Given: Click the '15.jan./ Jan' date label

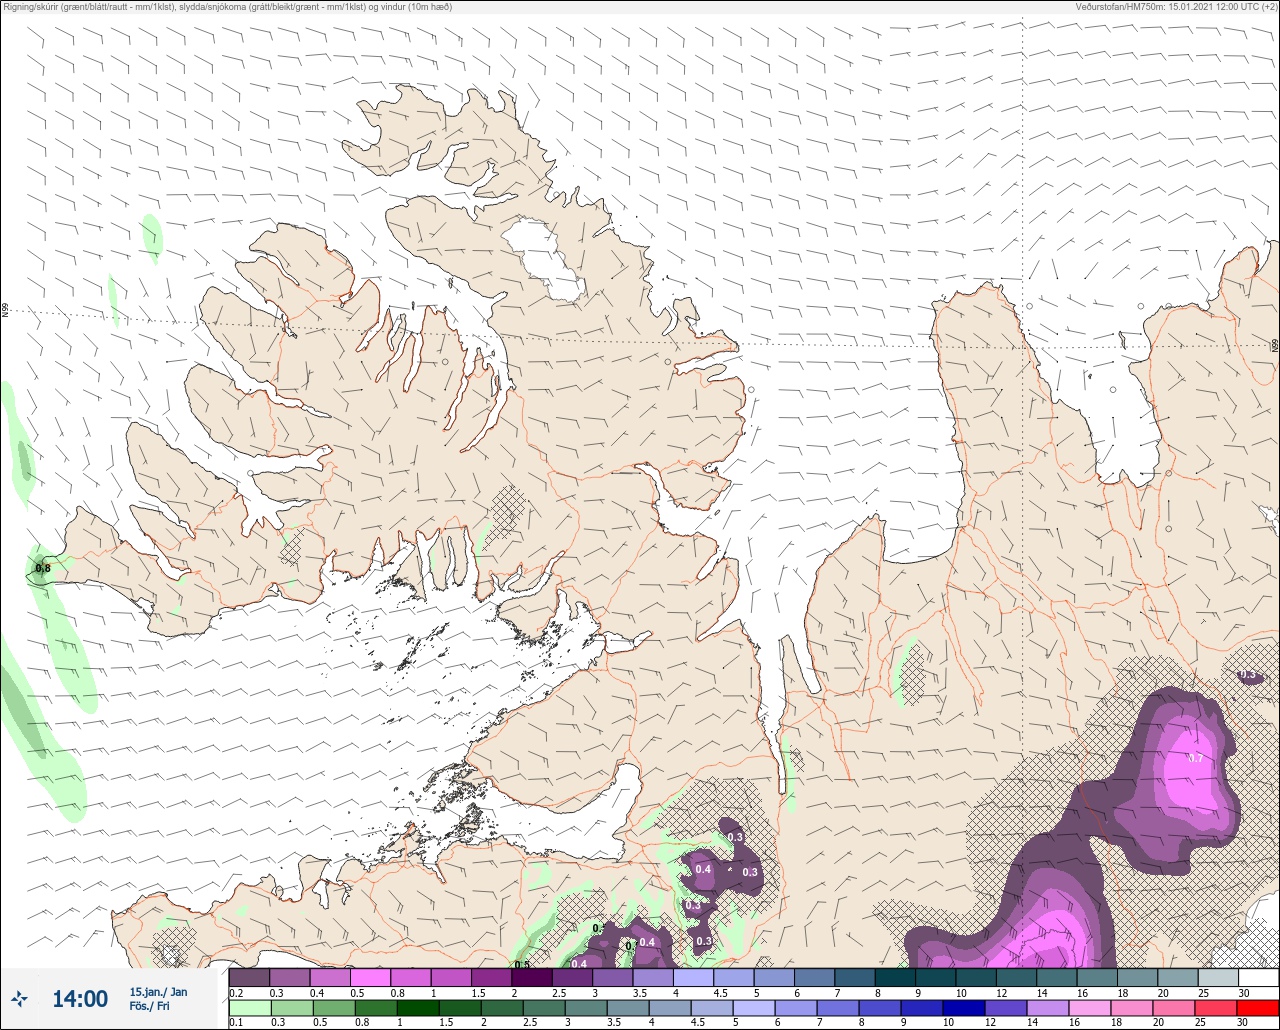Looking at the screenshot, I should click(158, 992).
